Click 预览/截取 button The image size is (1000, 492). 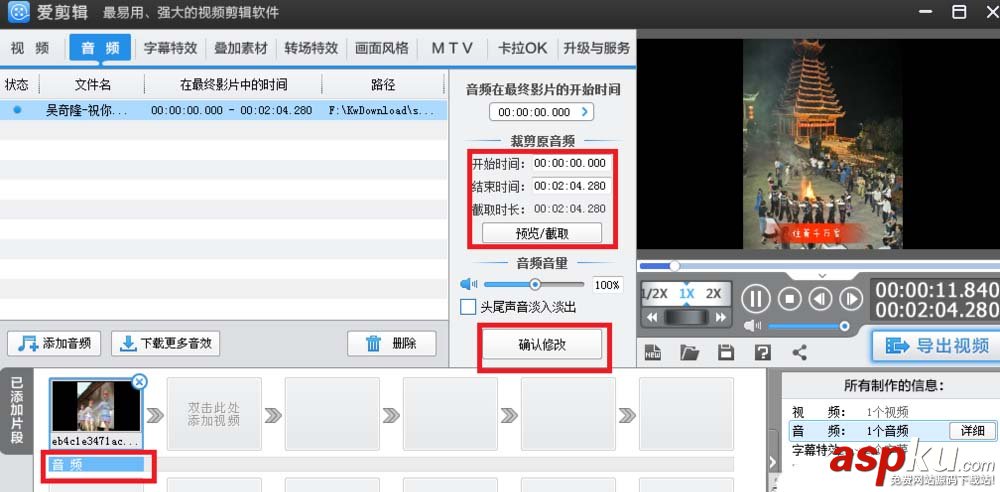(541, 234)
